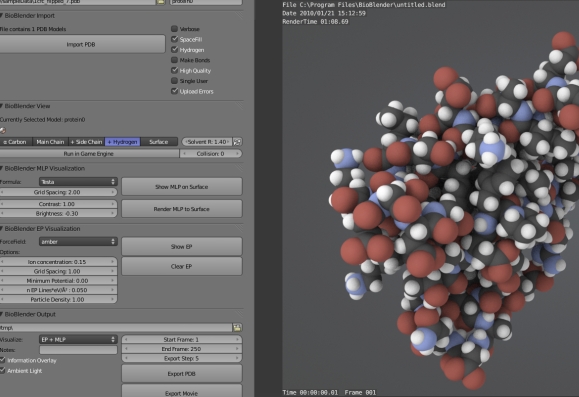The image size is (579, 397).
Task: Click the Notes text input field
Action: click(78, 350)
